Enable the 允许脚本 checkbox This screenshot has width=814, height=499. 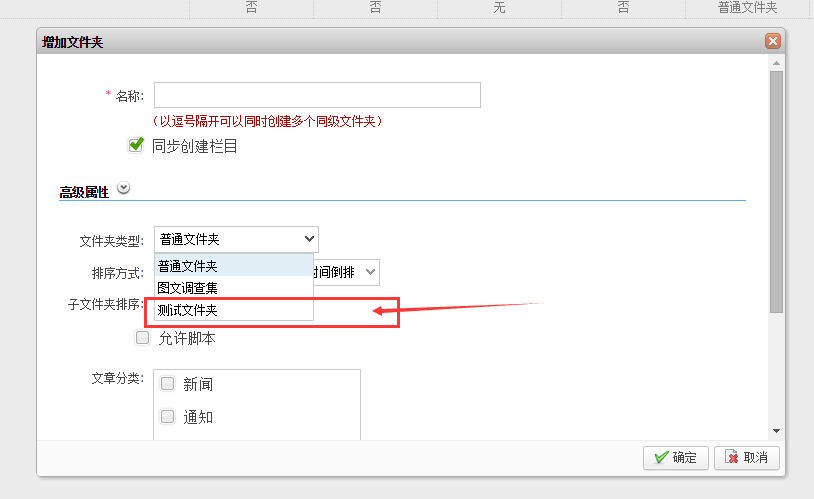(143, 338)
